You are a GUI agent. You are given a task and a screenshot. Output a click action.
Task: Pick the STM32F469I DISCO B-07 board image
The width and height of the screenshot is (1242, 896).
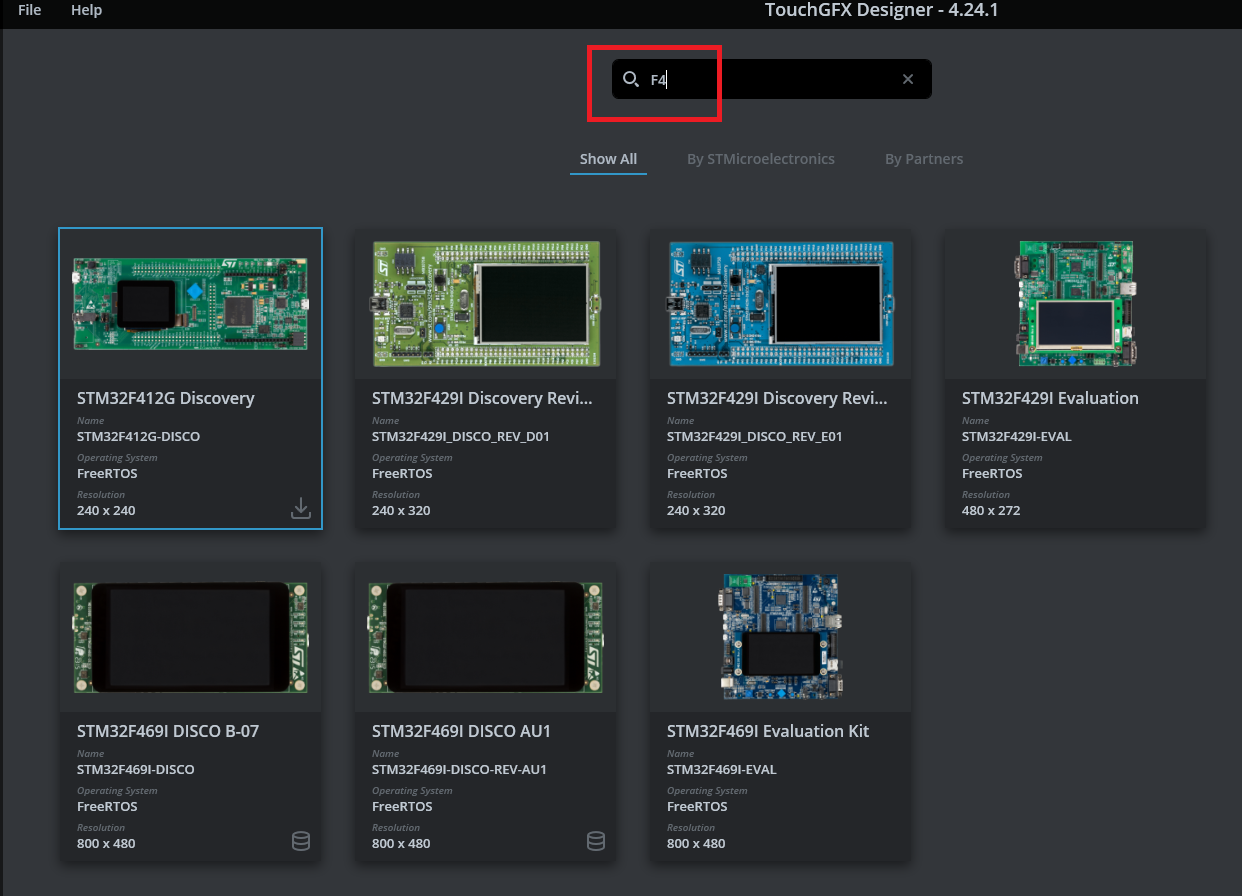[190, 637]
